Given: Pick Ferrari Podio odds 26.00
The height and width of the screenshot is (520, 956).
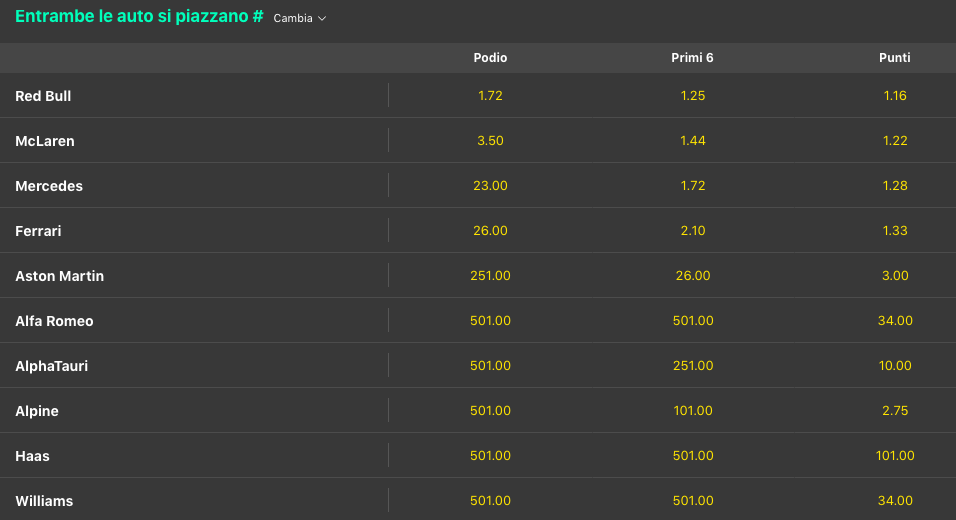Looking at the screenshot, I should click(490, 231).
